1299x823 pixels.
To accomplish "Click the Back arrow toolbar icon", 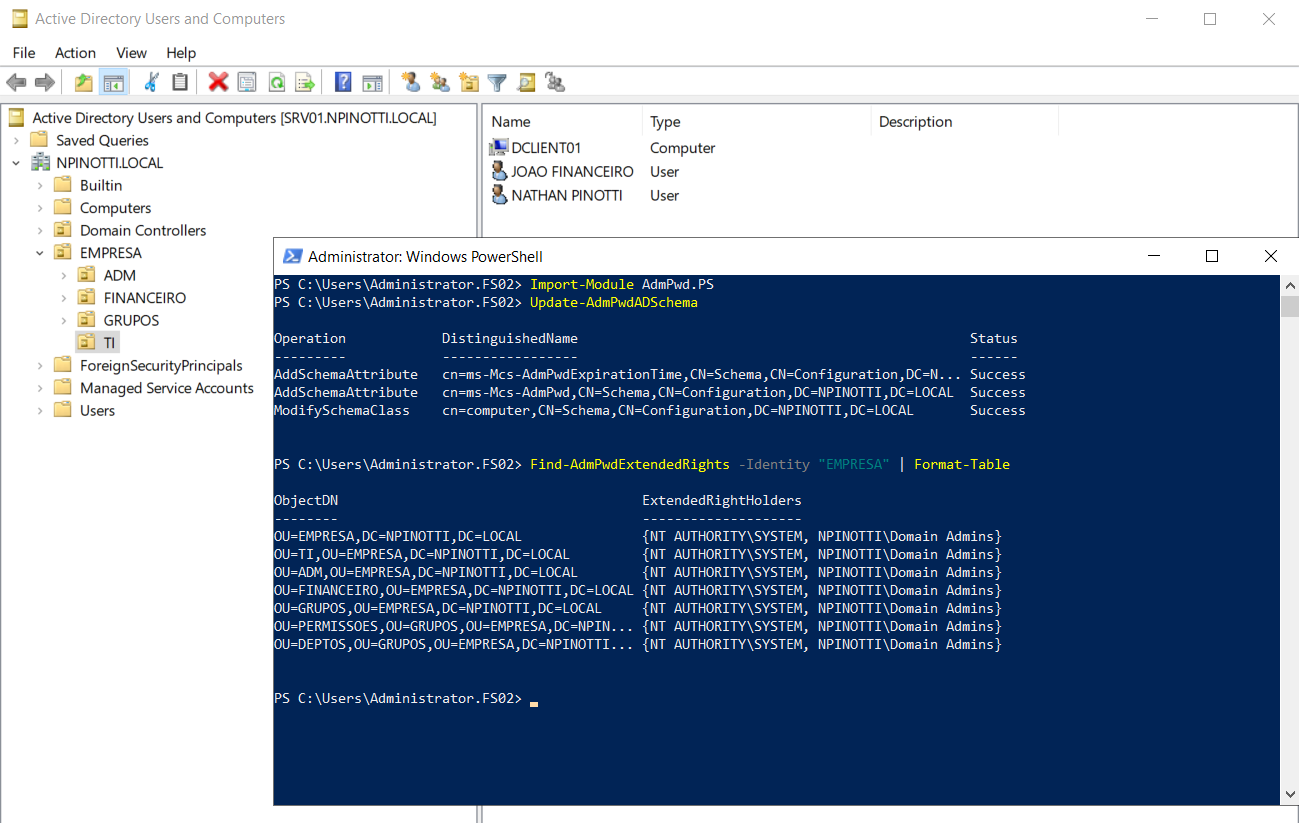I will click(x=16, y=82).
